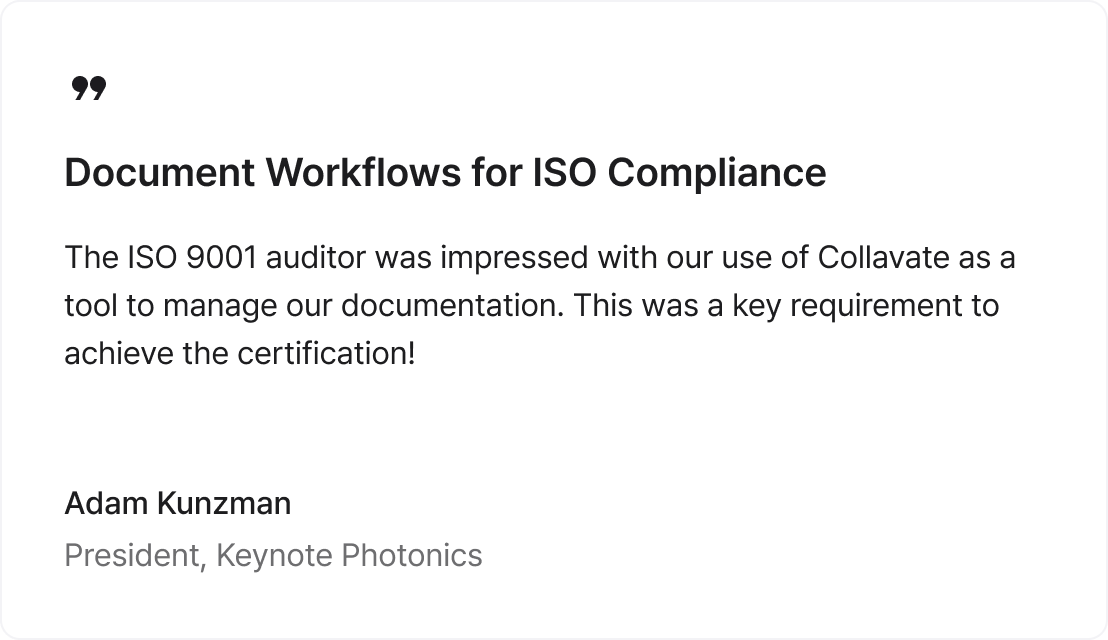Click the surname 'Kunzman'
The image size is (1108, 640).
pos(223,504)
